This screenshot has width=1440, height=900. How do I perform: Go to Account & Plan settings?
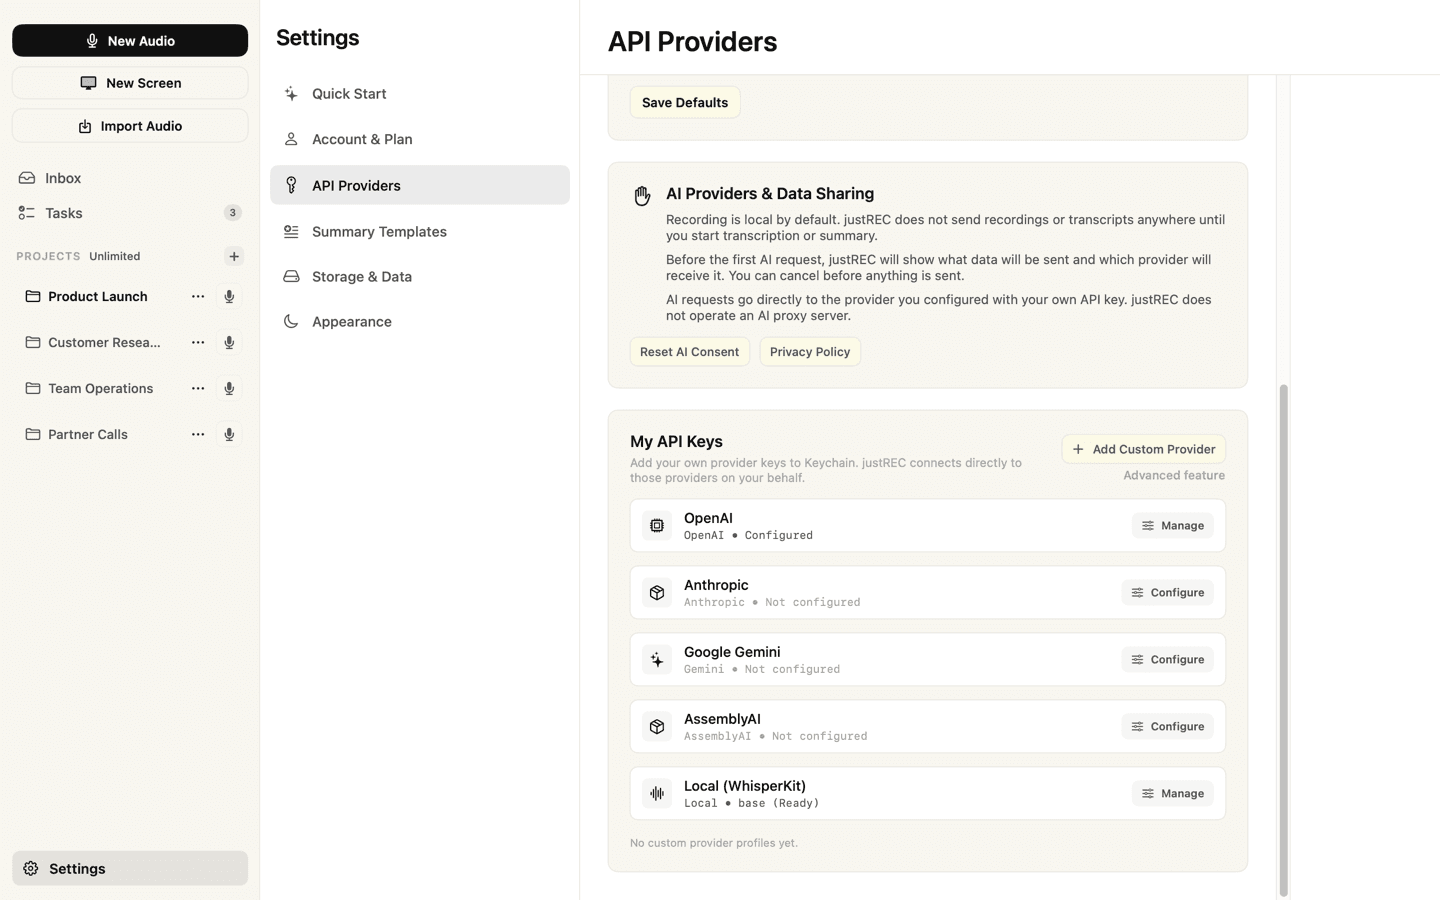[420, 139]
